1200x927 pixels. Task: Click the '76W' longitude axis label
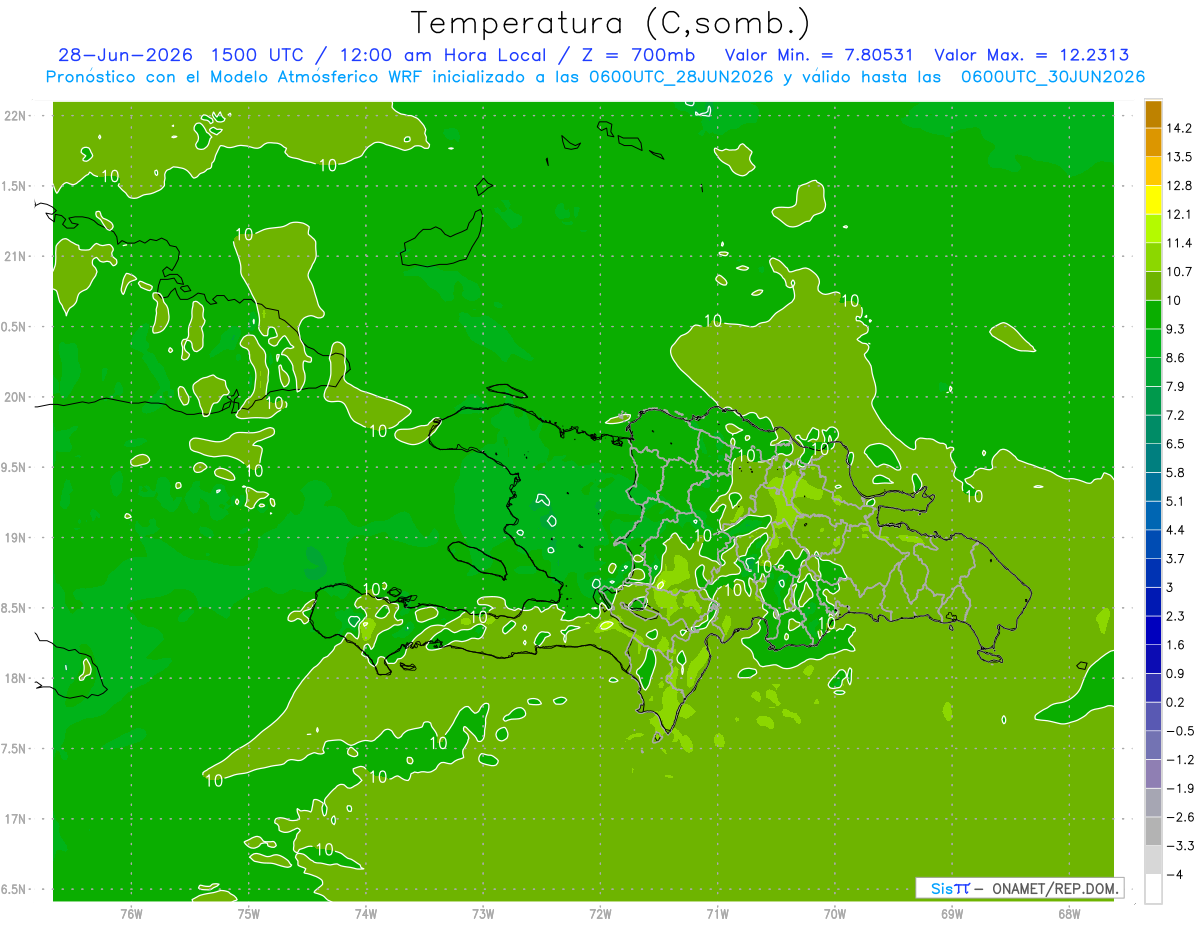coord(131,914)
